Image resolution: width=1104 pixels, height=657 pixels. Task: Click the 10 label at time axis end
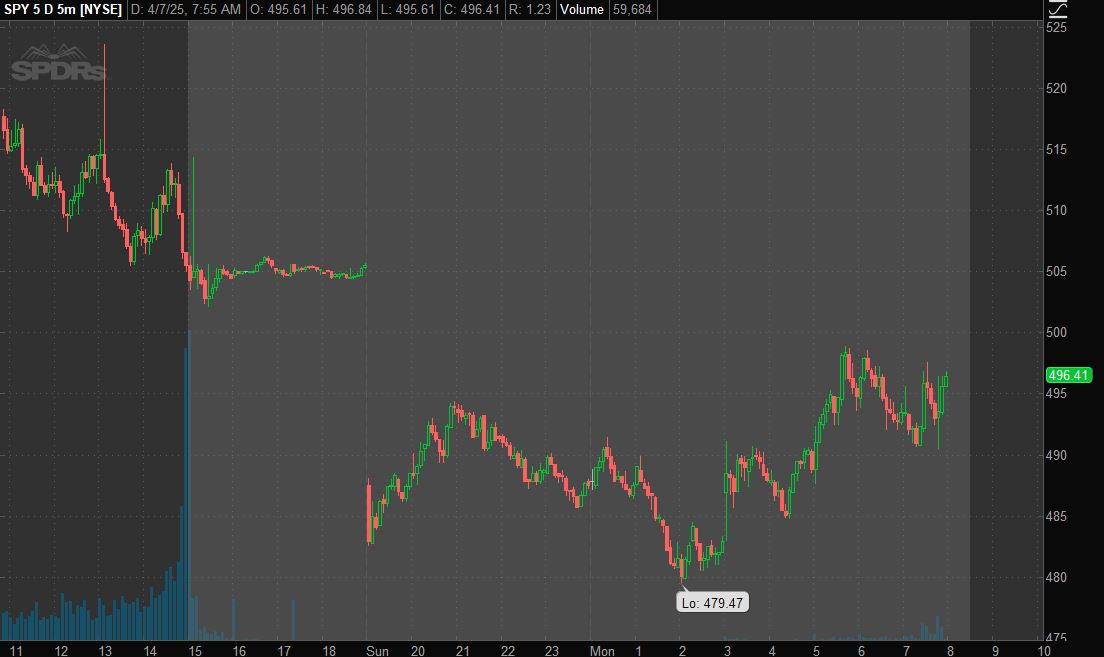[x=1043, y=650]
